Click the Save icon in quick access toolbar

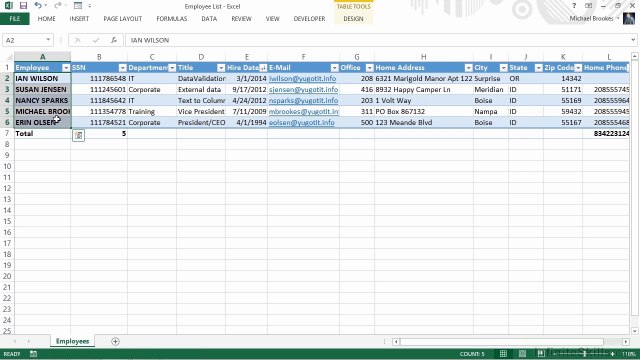click(23, 6)
